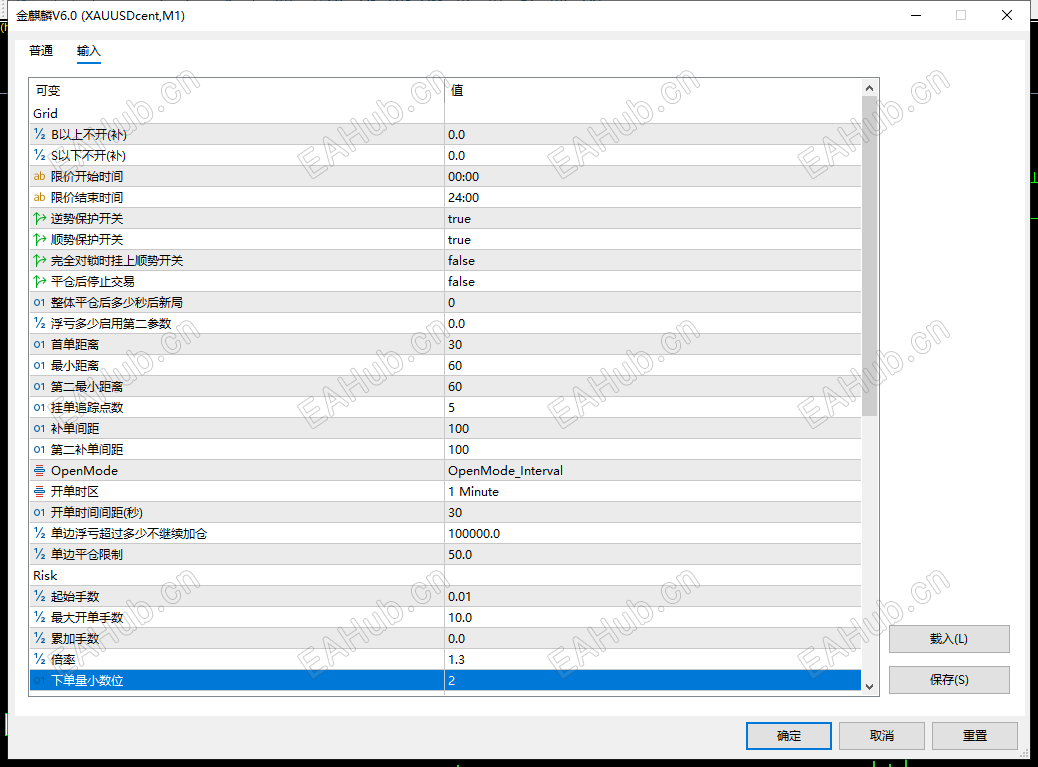Edit the 限价开始时间 value 00:00

tap(653, 177)
